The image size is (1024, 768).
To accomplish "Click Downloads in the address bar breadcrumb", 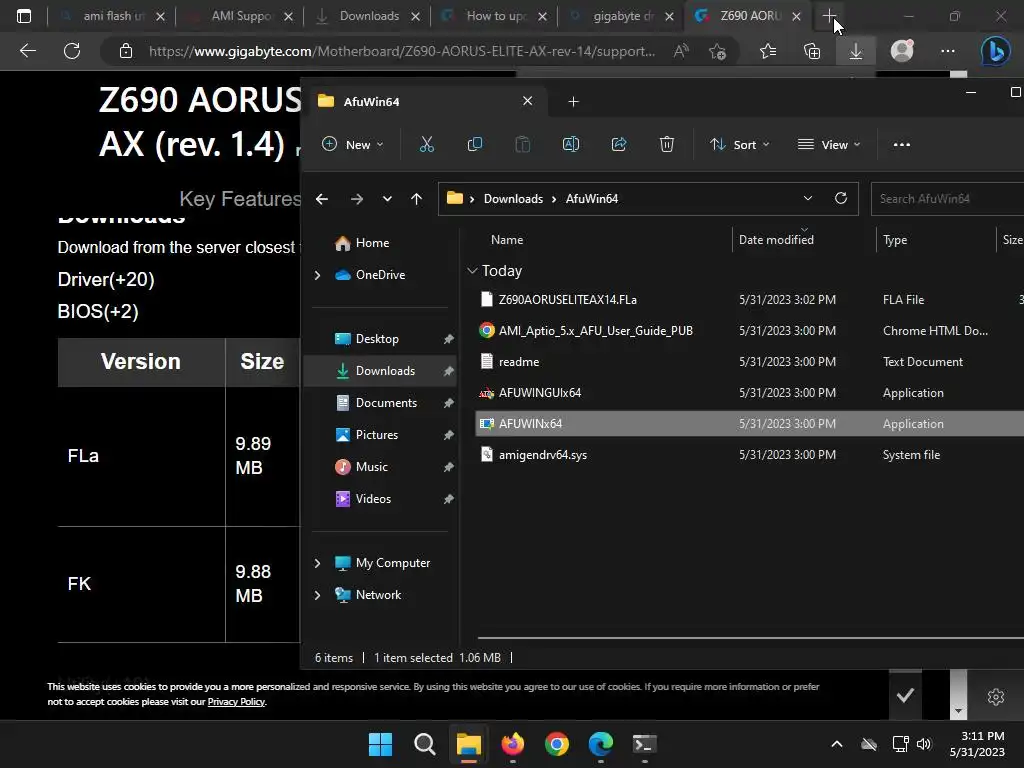I will pyautogui.click(x=513, y=199).
